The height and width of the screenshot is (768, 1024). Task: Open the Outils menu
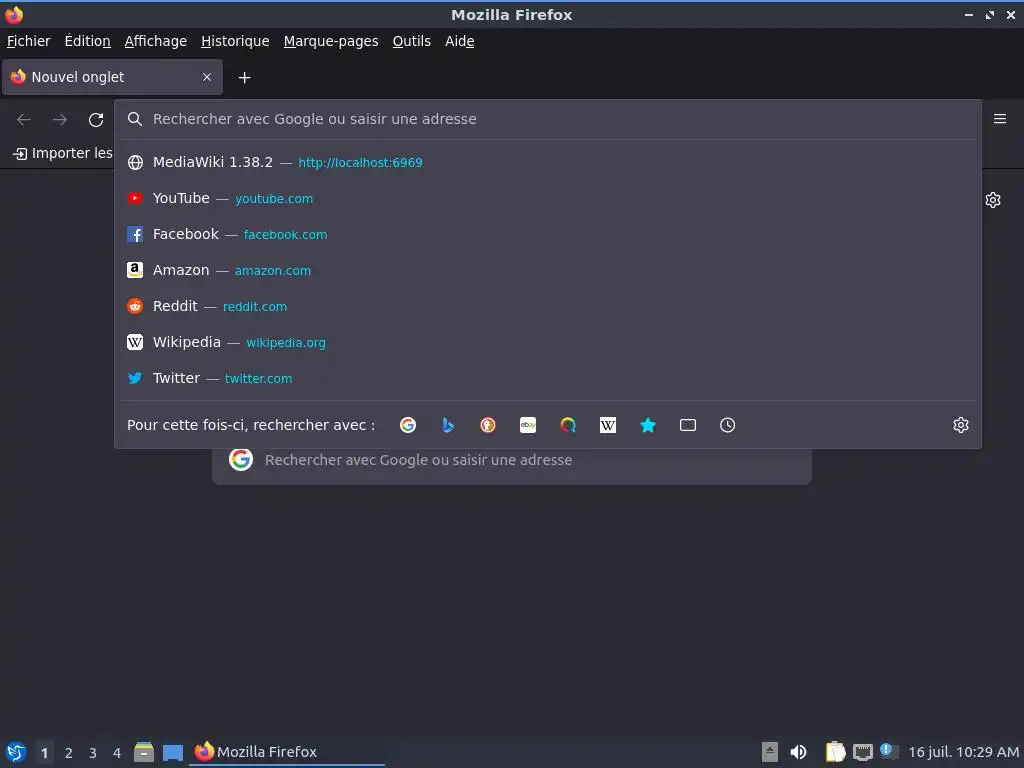411,41
